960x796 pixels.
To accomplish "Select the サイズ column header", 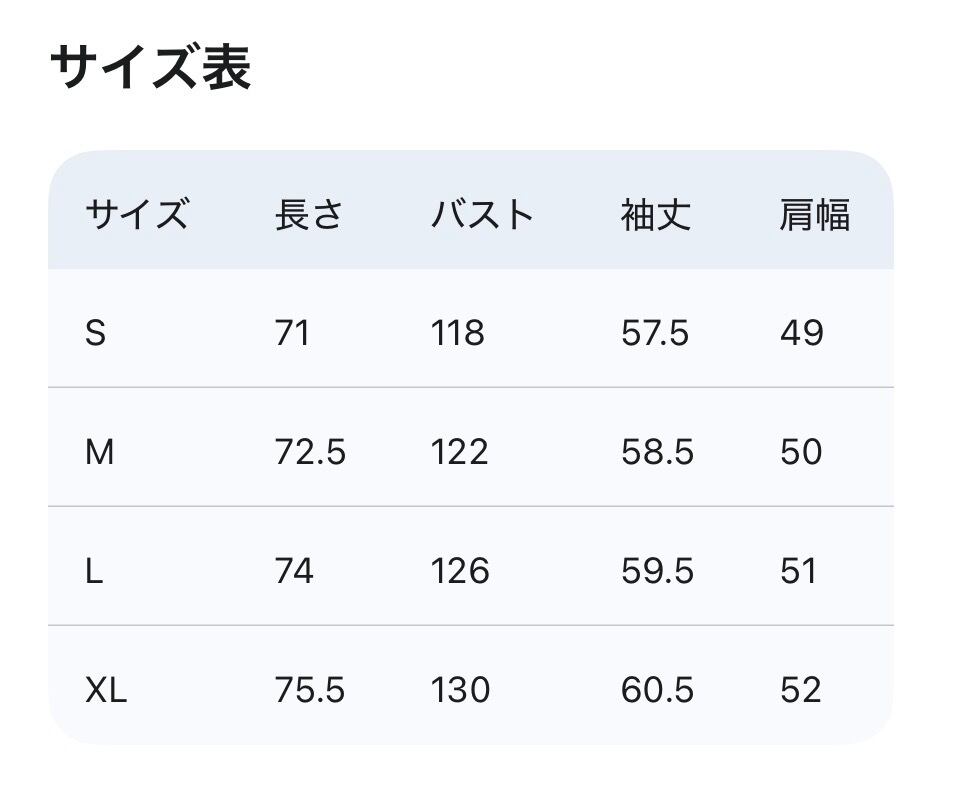I will 136,215.
